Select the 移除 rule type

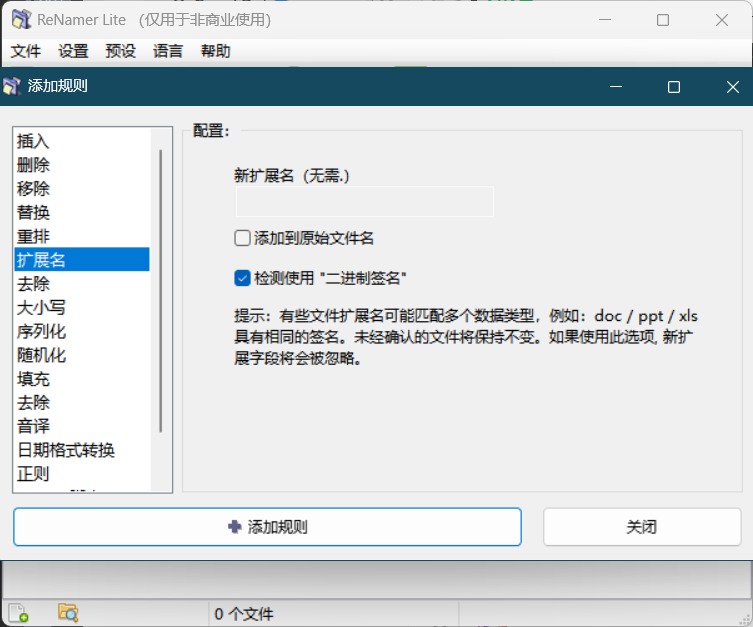pos(82,188)
